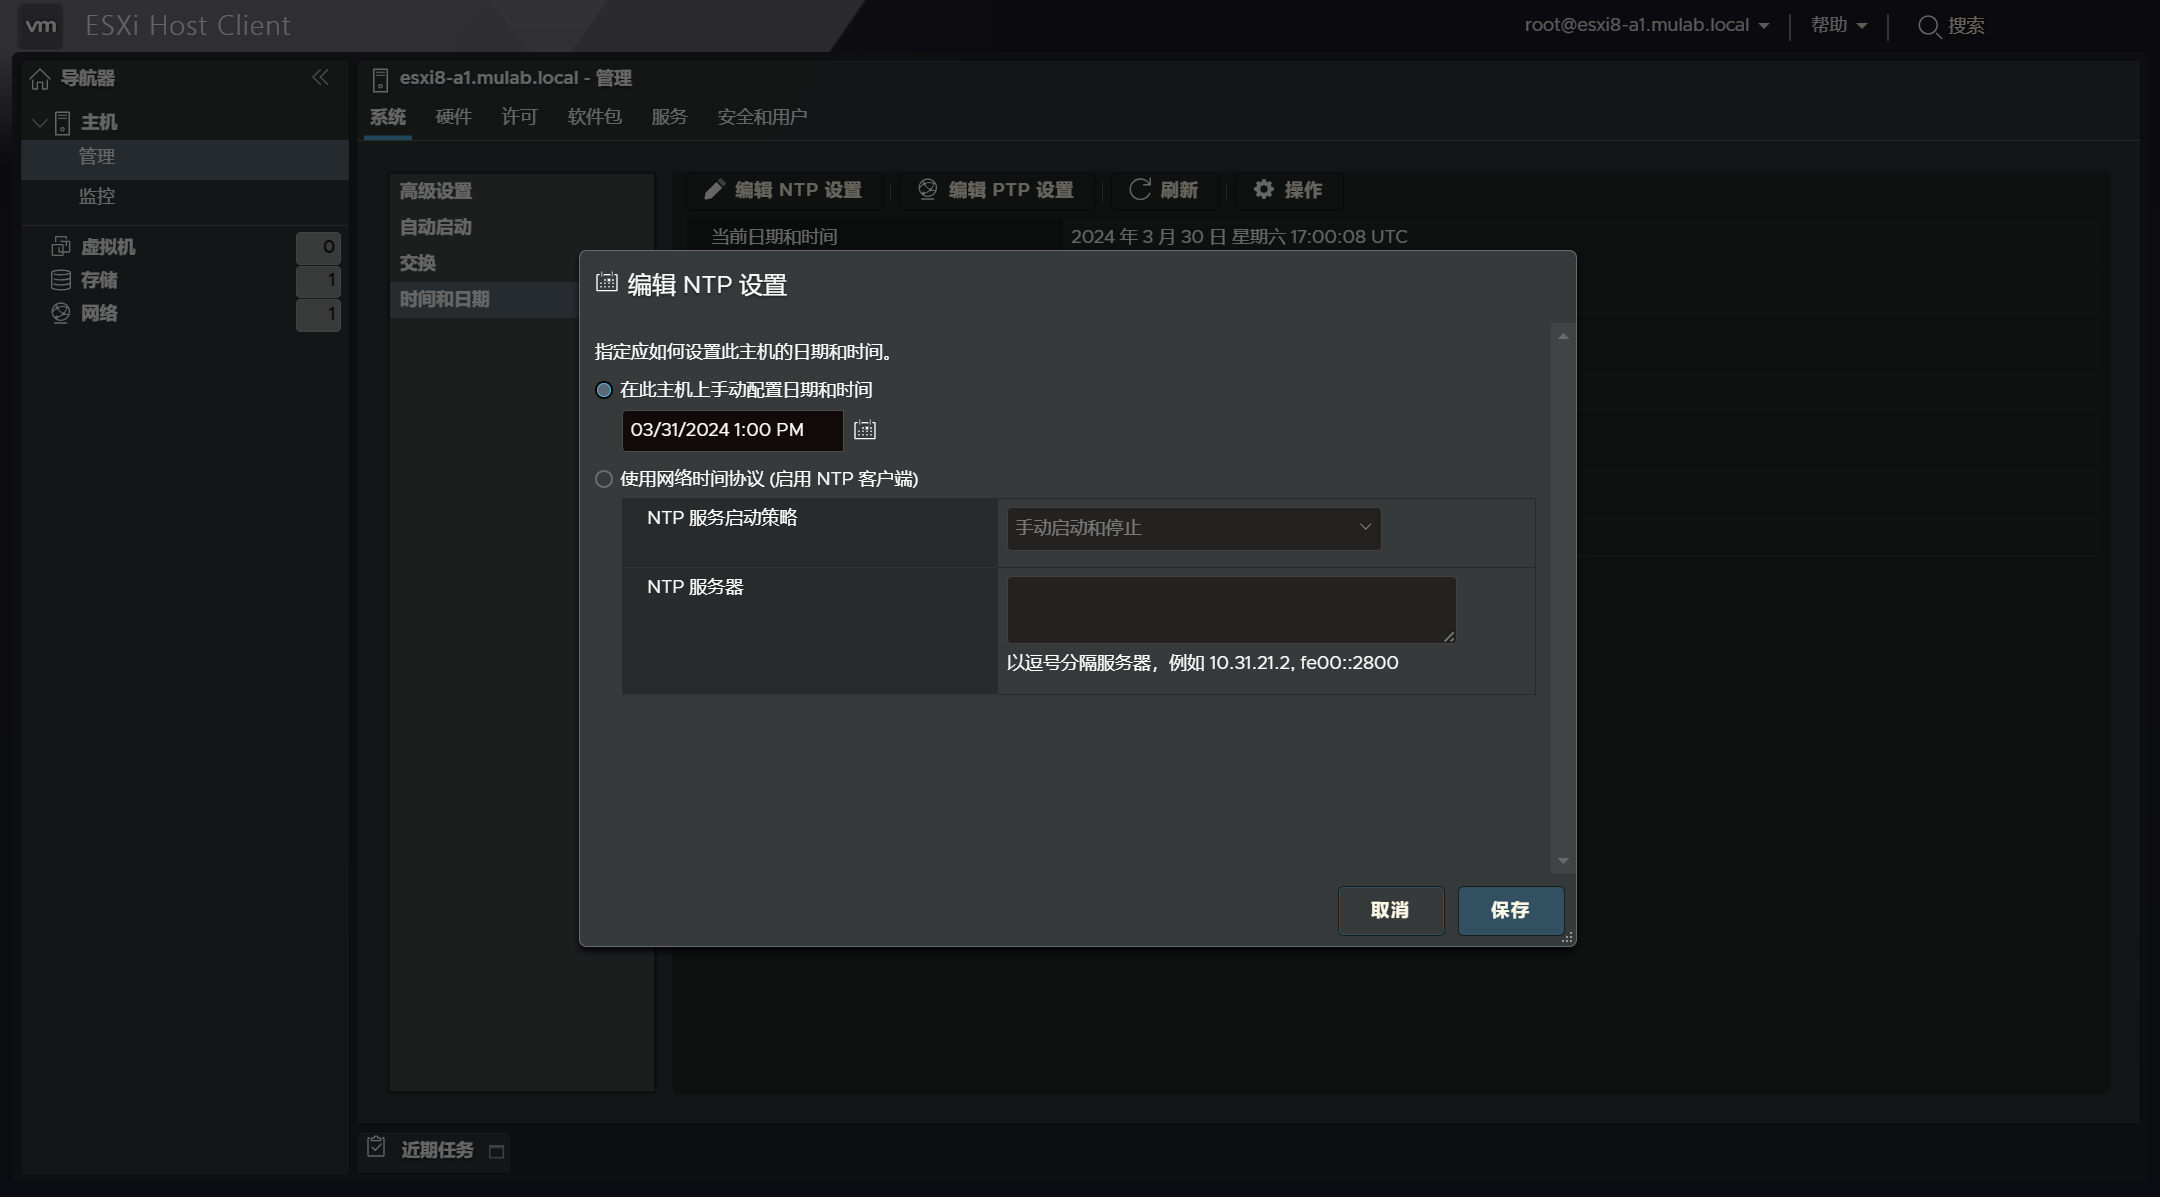Select Monitor under Host in navigator

pyautogui.click(x=97, y=196)
